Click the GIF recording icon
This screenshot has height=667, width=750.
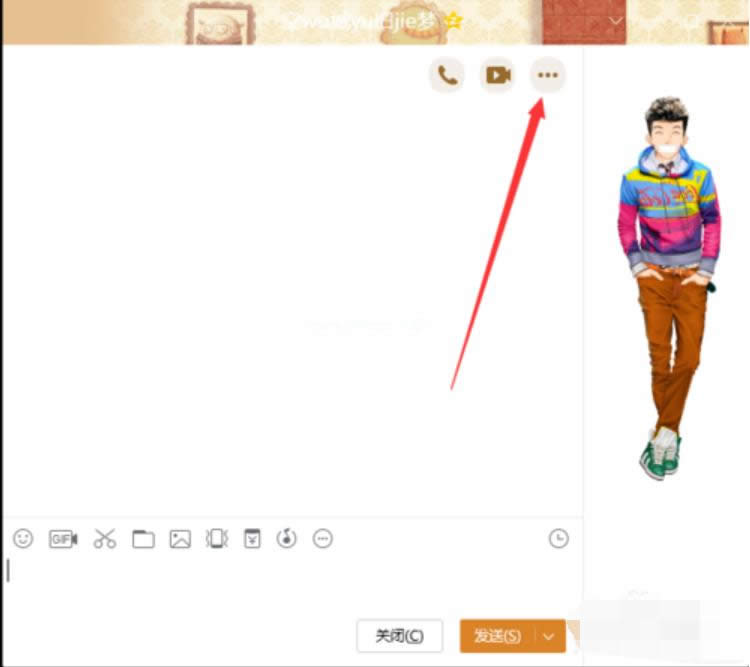63,539
